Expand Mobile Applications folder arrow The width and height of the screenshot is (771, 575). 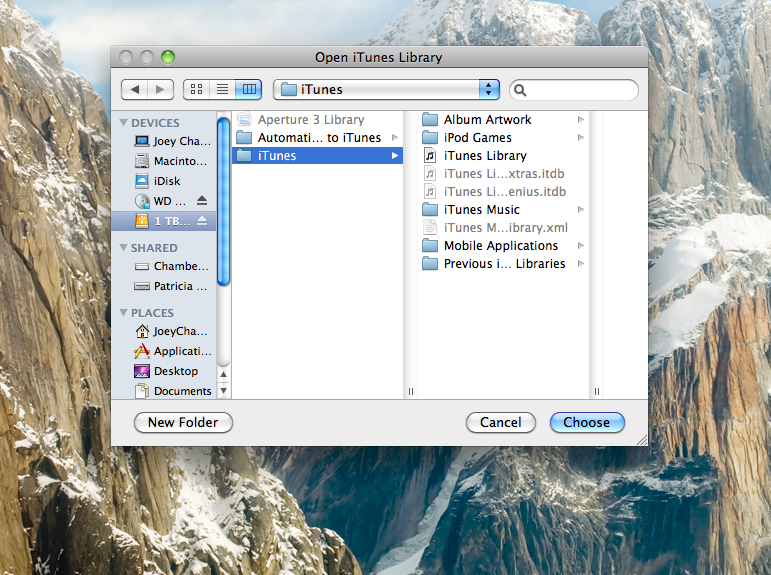(581, 245)
